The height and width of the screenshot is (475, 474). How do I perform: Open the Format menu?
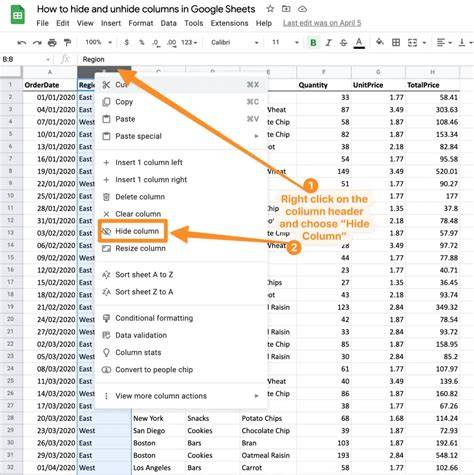[141, 23]
